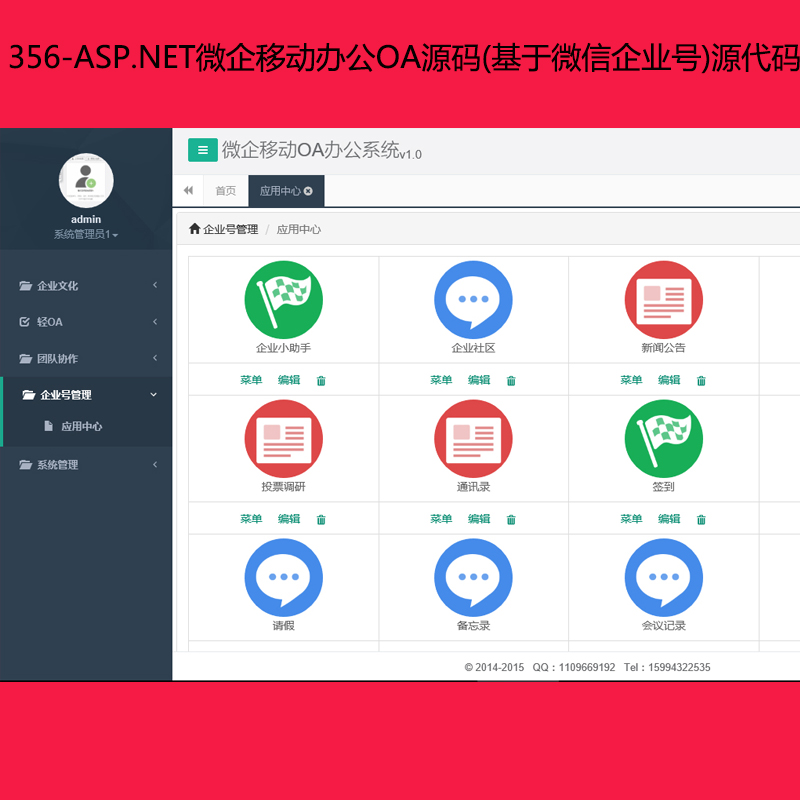Click the 团队协作 folder icon
The width and height of the screenshot is (800, 800).
tap(26, 358)
